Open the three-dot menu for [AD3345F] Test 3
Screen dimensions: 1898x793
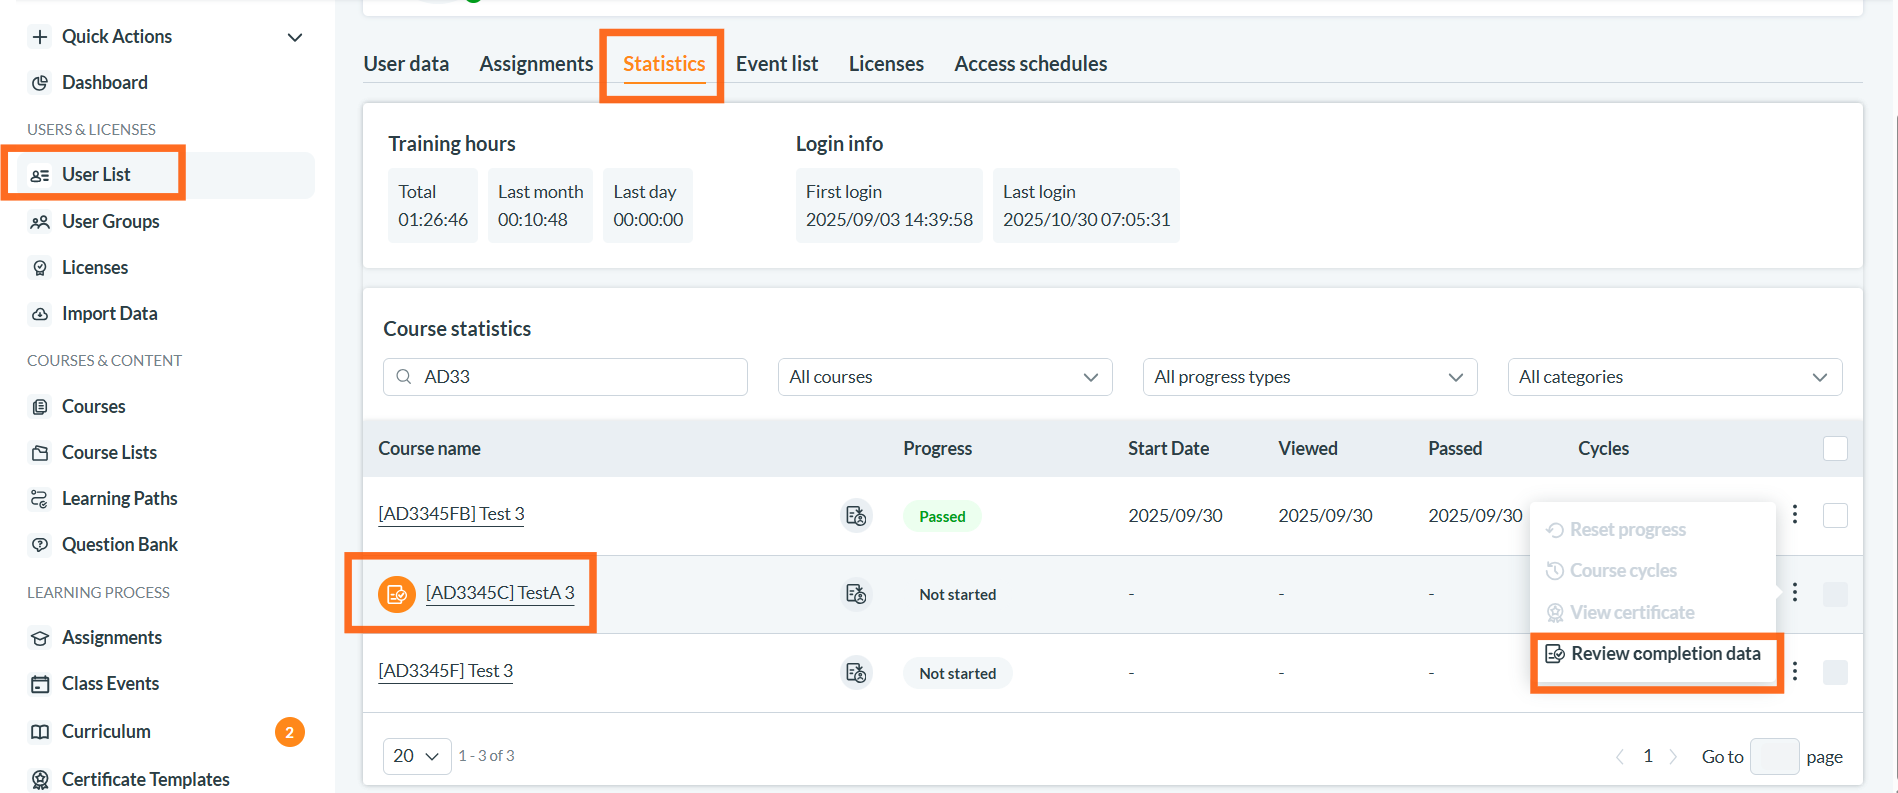tap(1795, 671)
